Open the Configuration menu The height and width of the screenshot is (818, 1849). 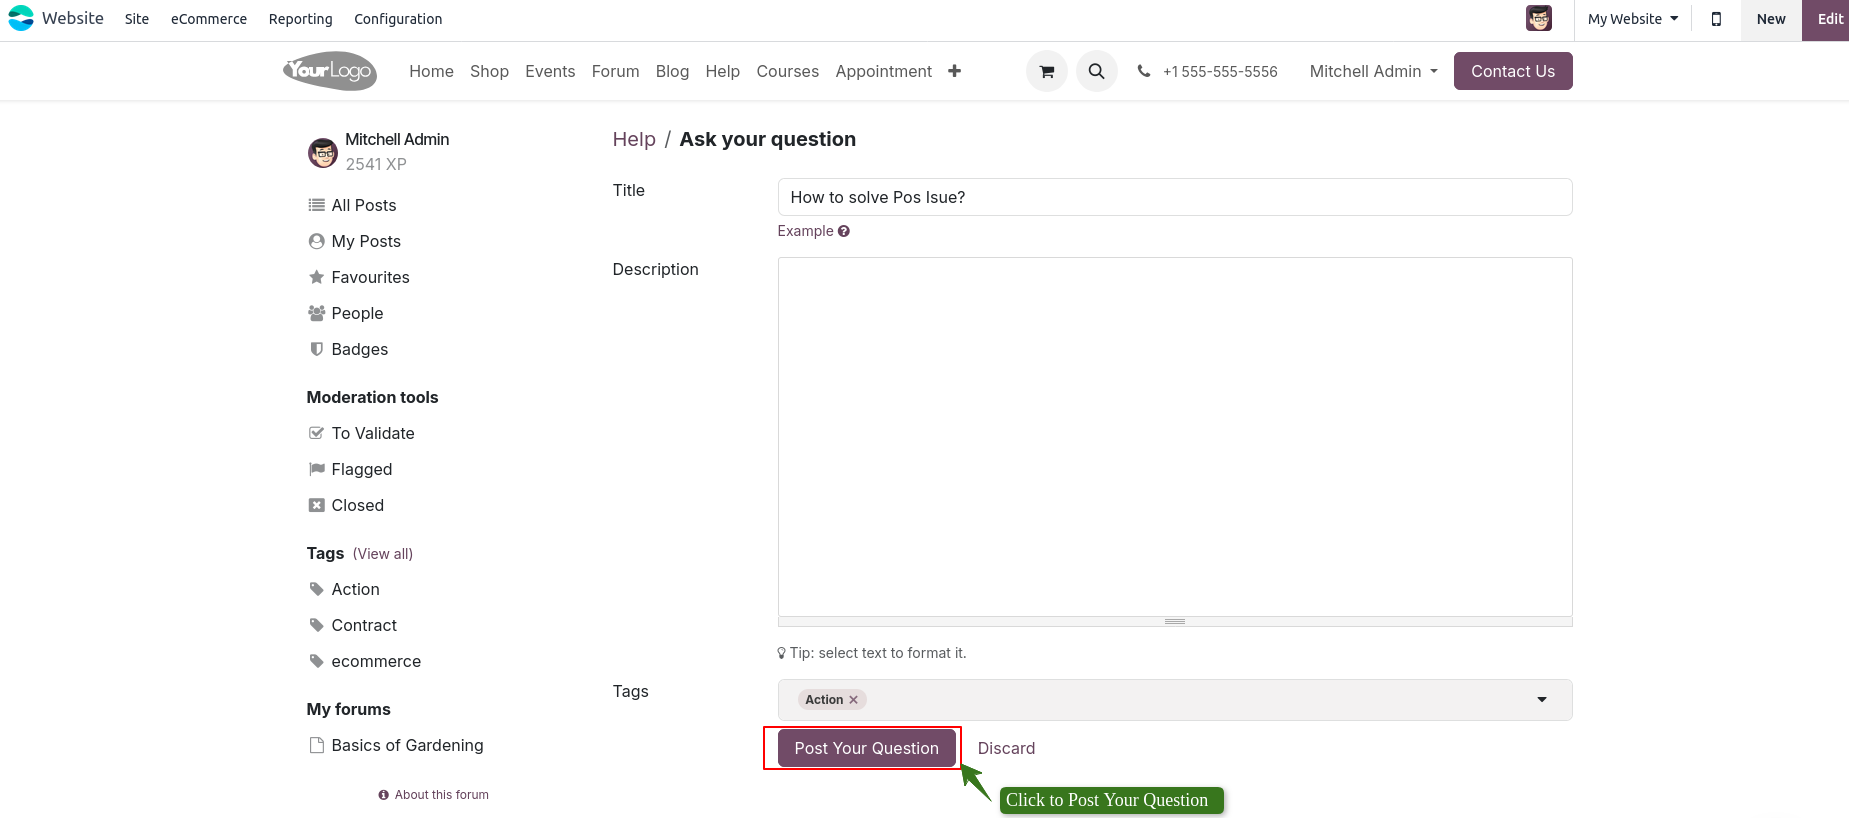click(x=397, y=19)
